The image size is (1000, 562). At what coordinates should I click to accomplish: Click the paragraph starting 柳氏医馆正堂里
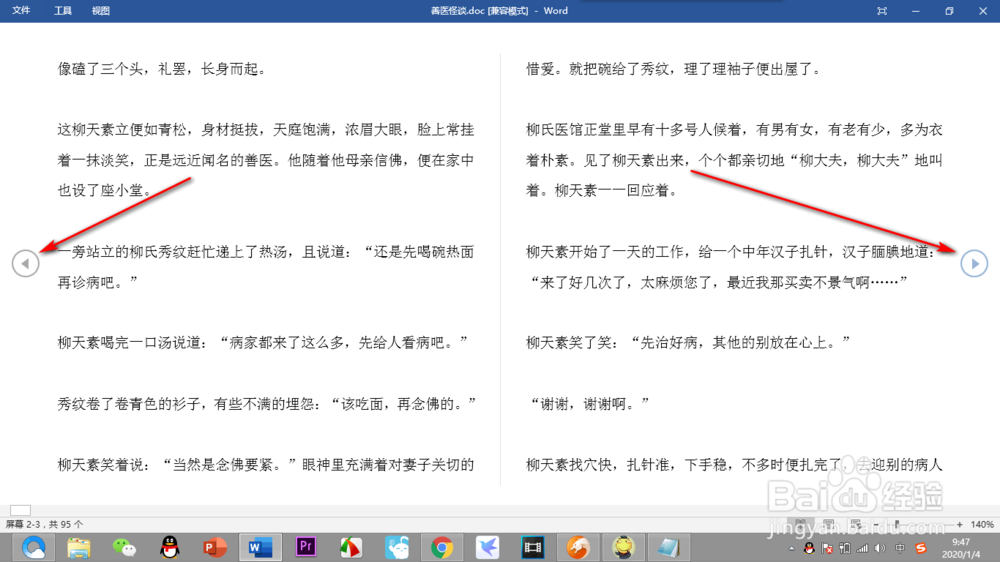tap(734, 160)
